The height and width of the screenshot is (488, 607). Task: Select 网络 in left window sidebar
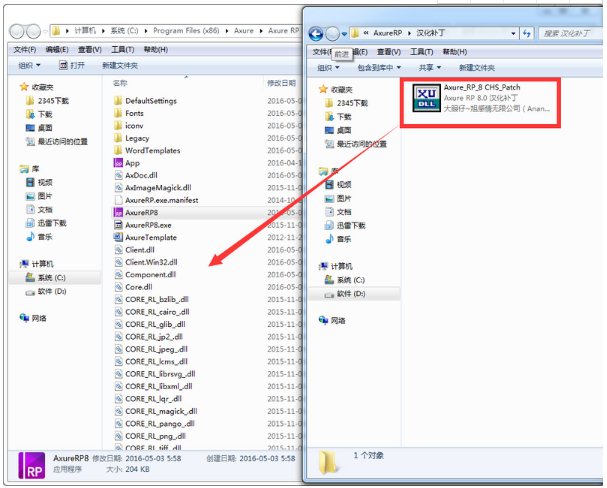pos(33,318)
